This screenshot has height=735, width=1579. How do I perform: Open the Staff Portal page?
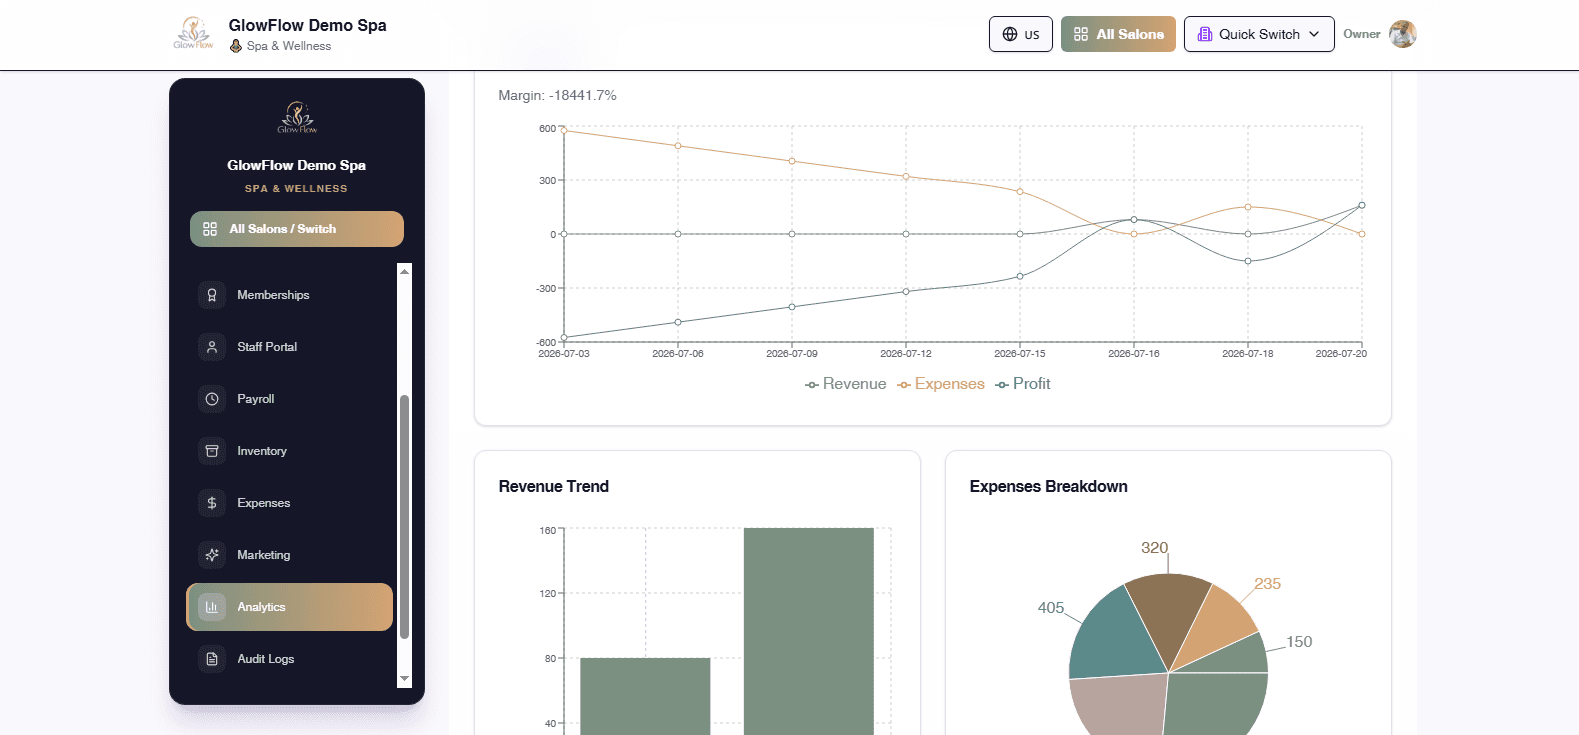tap(290, 347)
